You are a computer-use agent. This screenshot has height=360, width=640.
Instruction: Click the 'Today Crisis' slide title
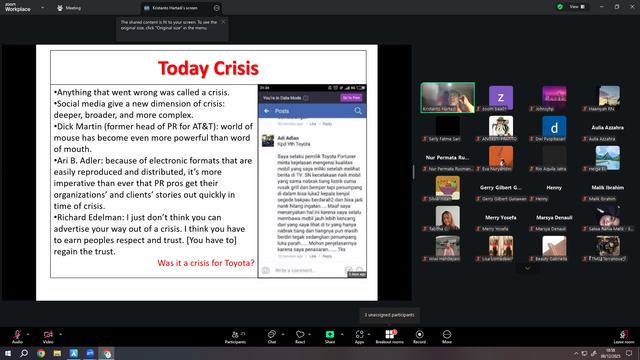tap(208, 68)
